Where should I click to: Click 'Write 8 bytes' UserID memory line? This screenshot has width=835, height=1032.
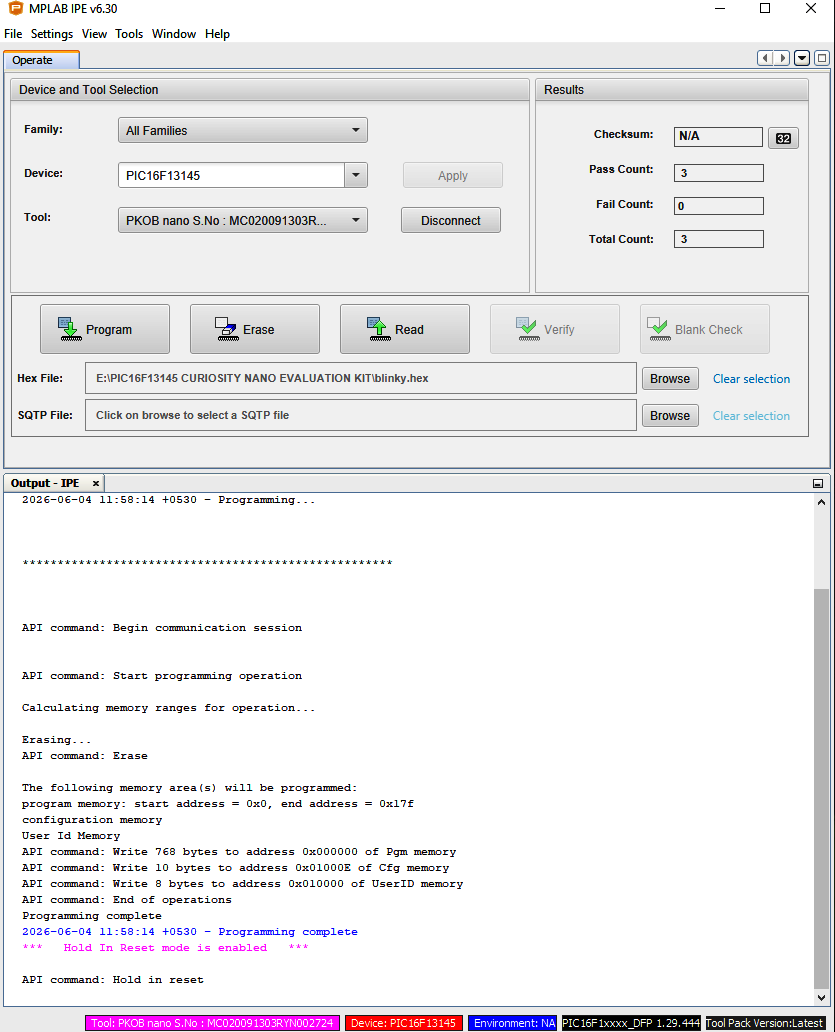[242, 883]
